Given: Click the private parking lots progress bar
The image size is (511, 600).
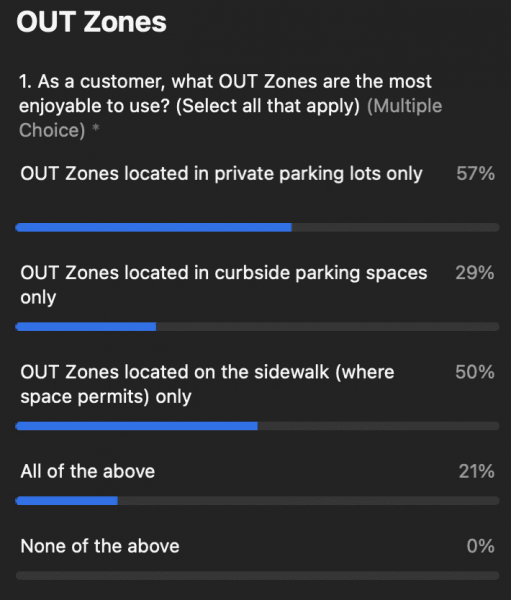Looking at the screenshot, I should [257, 228].
